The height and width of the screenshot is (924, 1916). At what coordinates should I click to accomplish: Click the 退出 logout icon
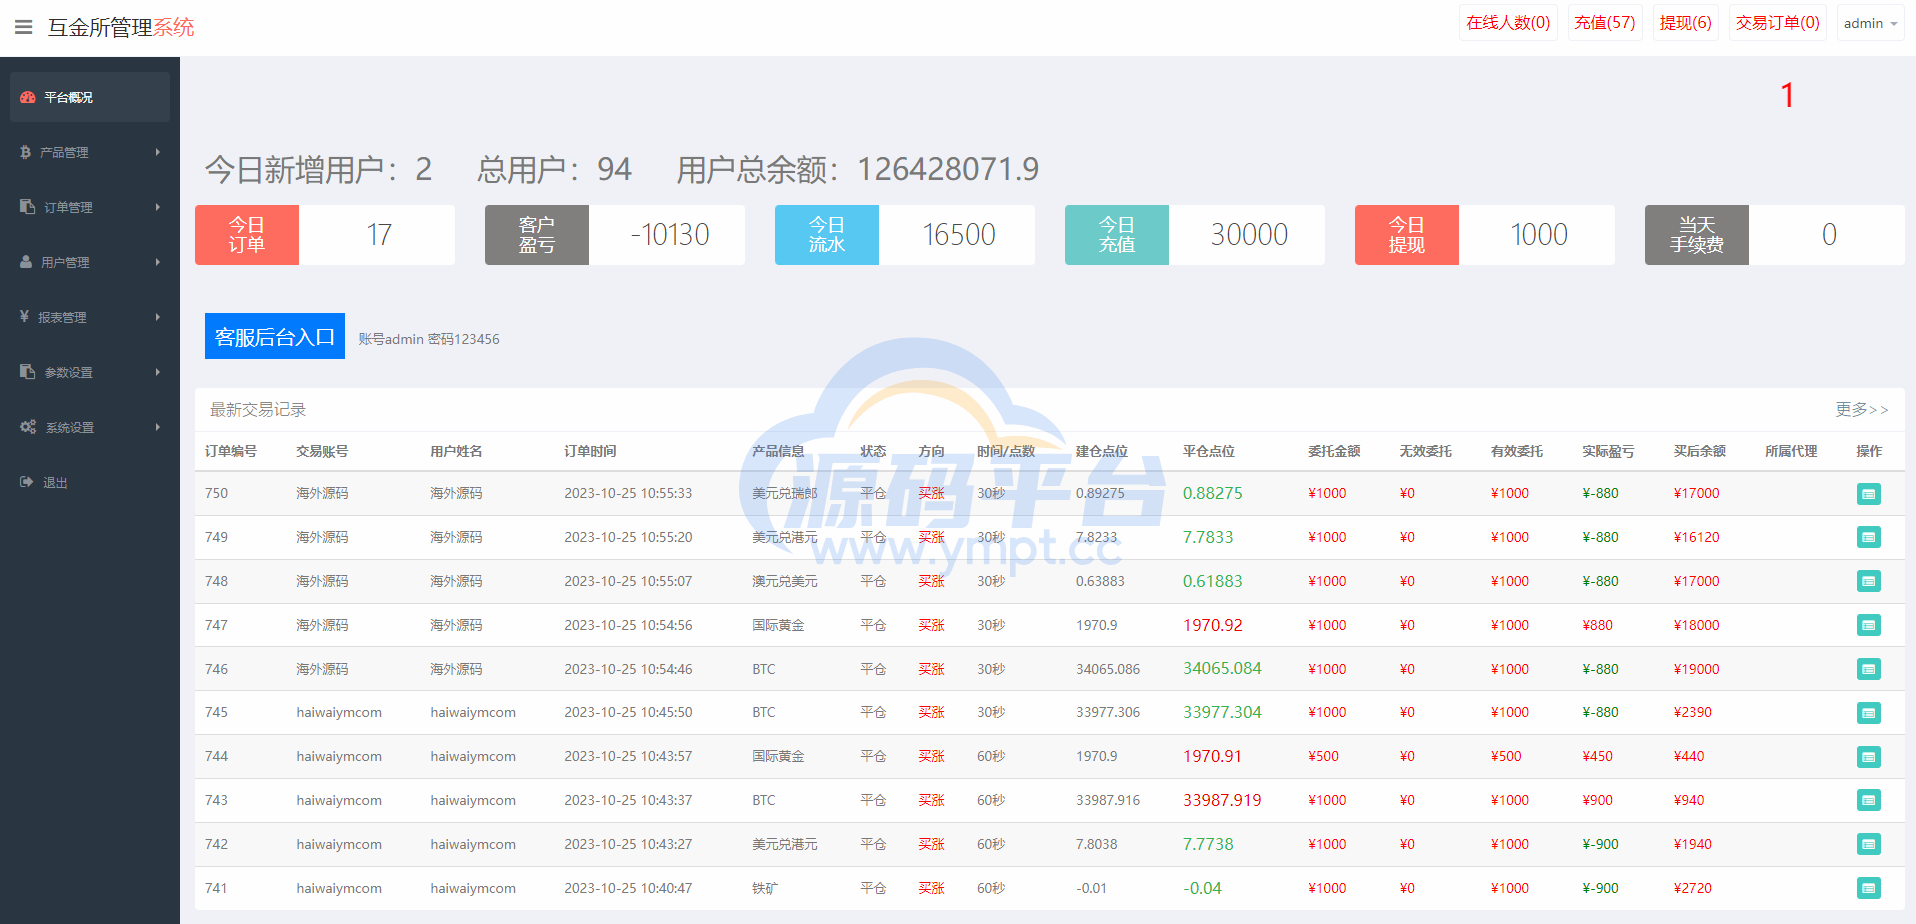27,482
